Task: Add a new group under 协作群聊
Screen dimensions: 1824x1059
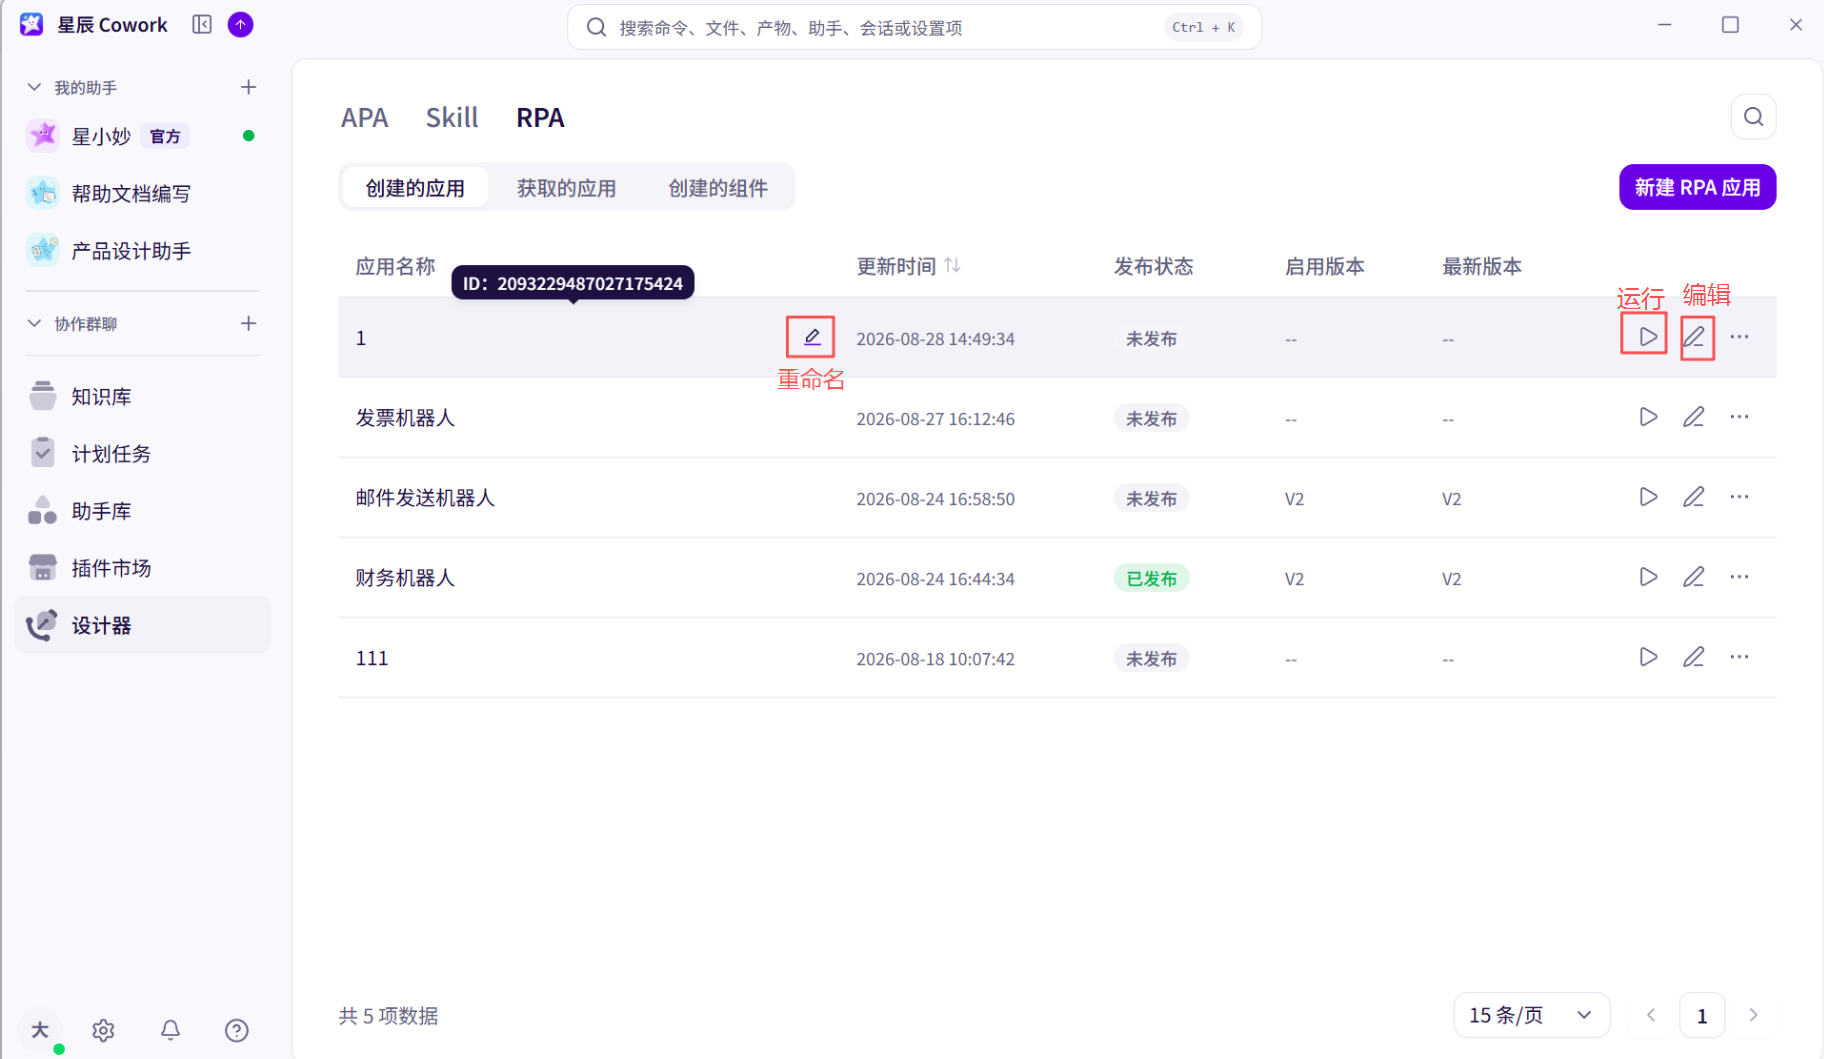Action: pyautogui.click(x=248, y=323)
